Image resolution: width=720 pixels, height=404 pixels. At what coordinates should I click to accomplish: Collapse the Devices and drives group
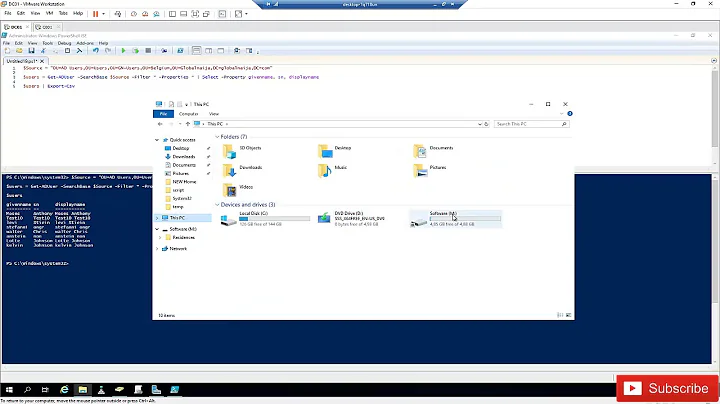[216, 204]
